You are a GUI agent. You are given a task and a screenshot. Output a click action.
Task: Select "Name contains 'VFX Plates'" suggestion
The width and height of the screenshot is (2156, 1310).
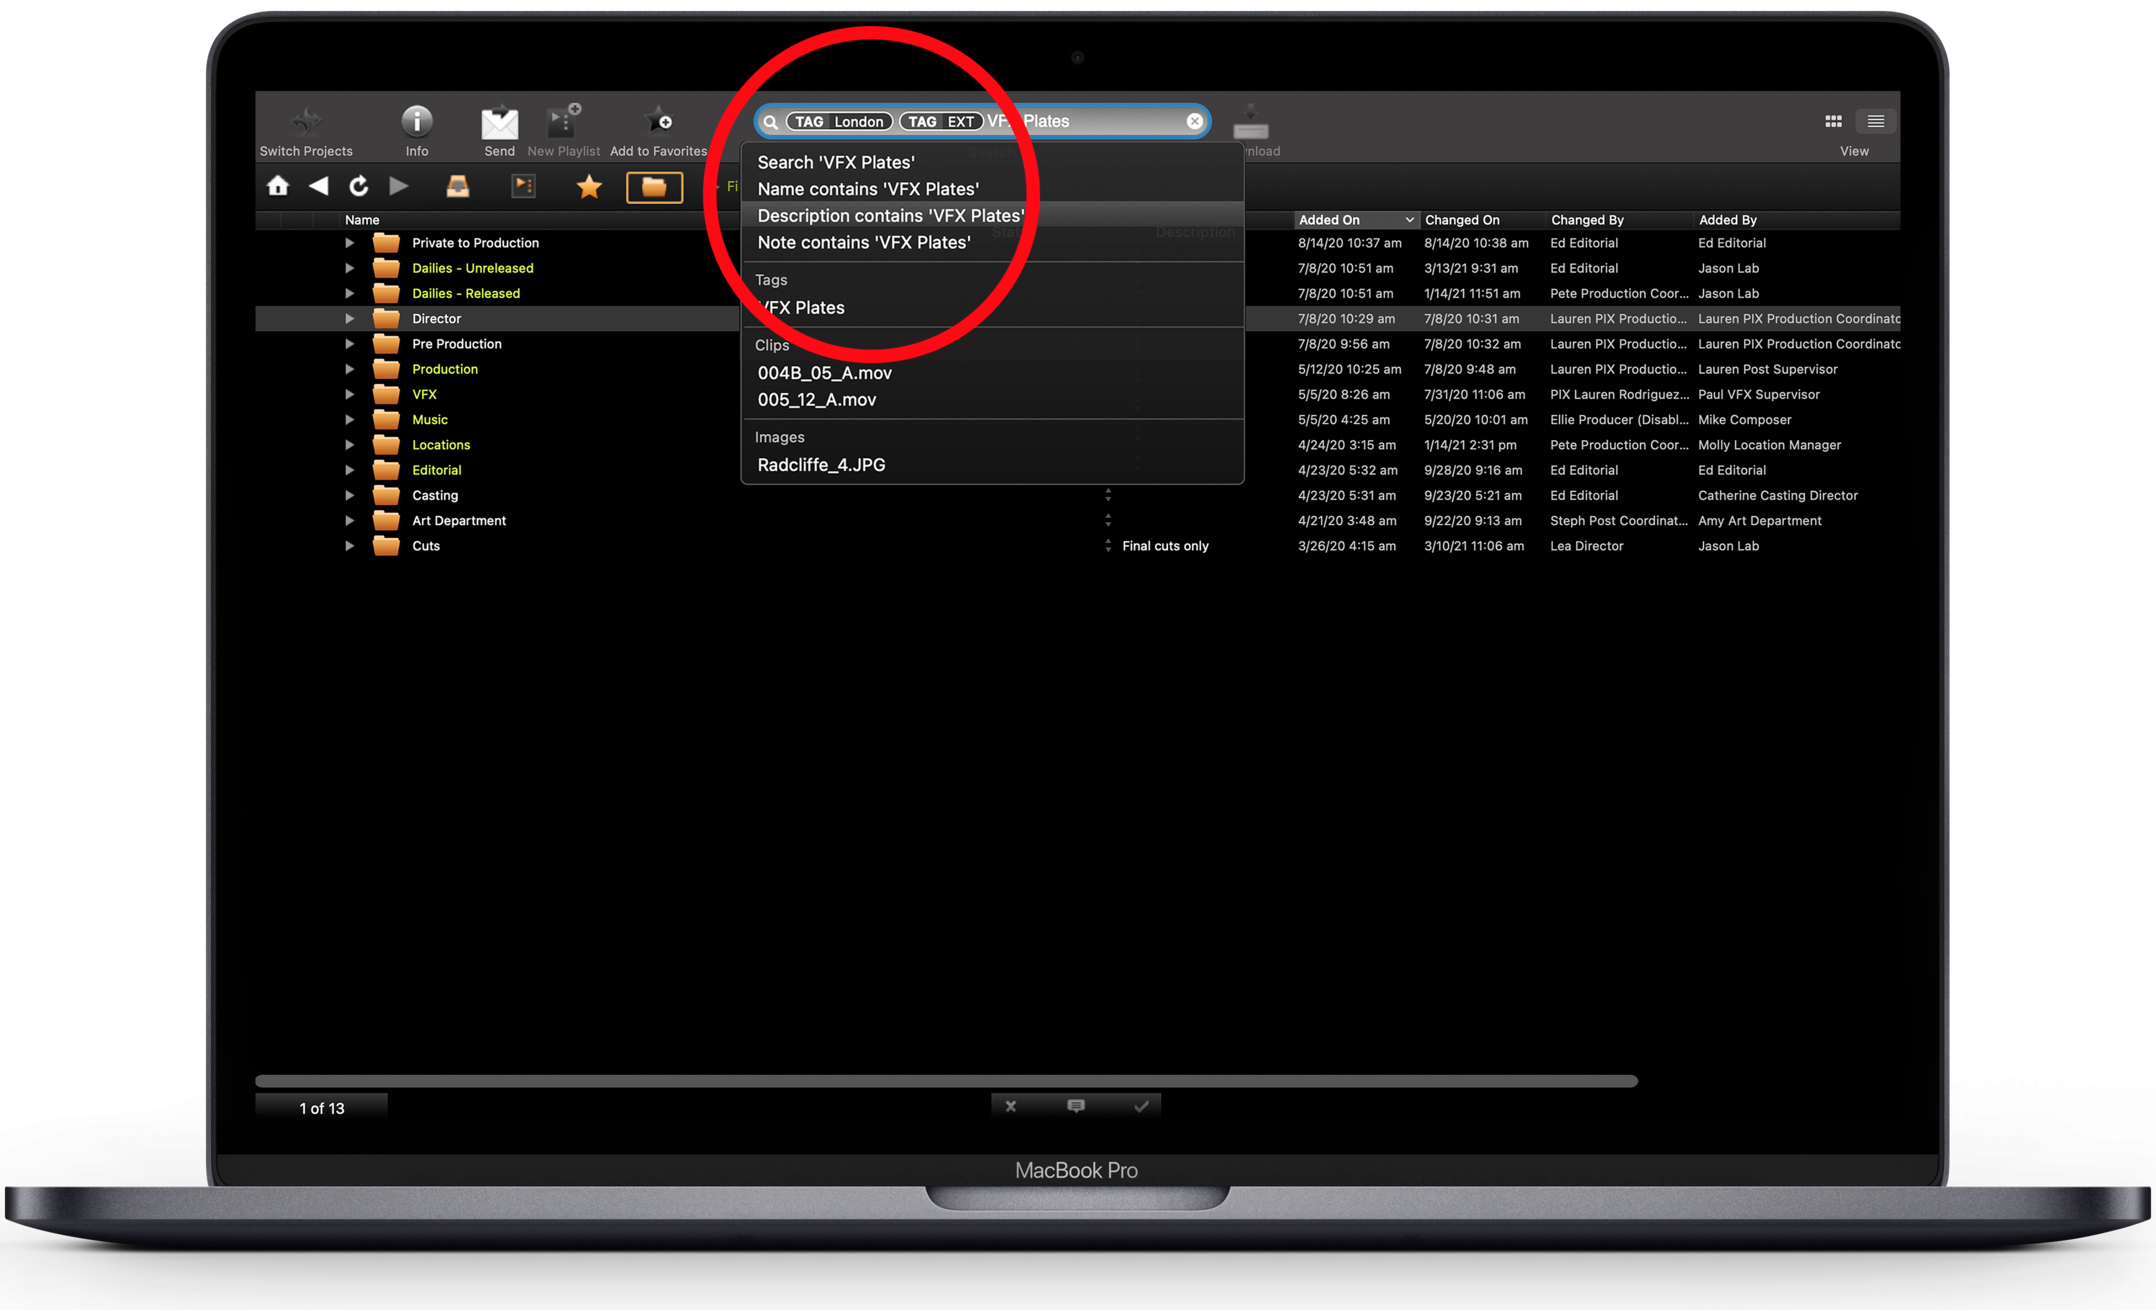tap(867, 189)
